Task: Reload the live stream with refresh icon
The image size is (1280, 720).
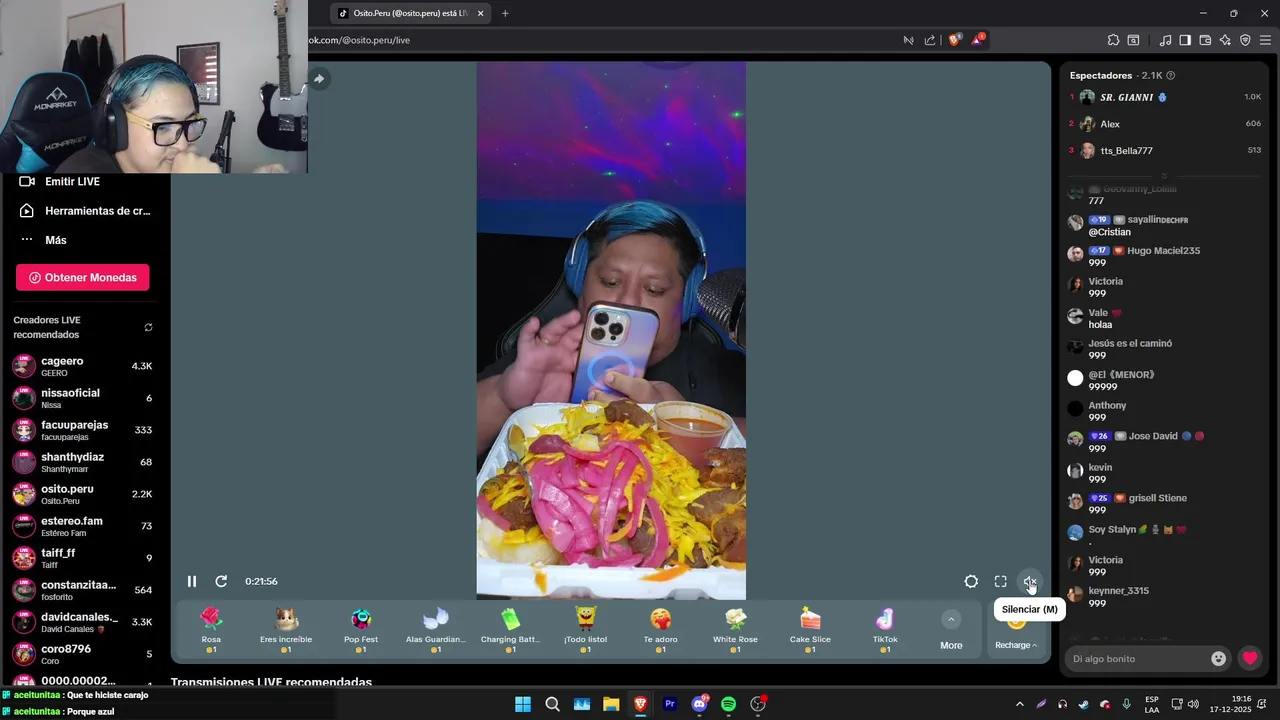Action: click(221, 581)
